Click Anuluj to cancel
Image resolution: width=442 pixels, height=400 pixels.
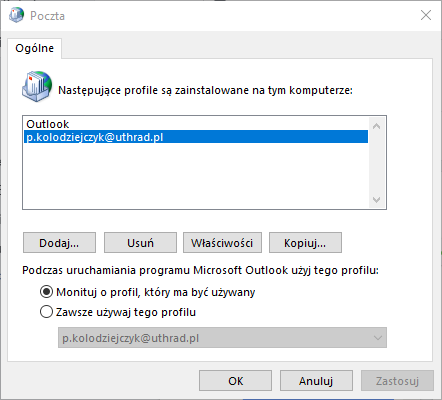point(316,381)
